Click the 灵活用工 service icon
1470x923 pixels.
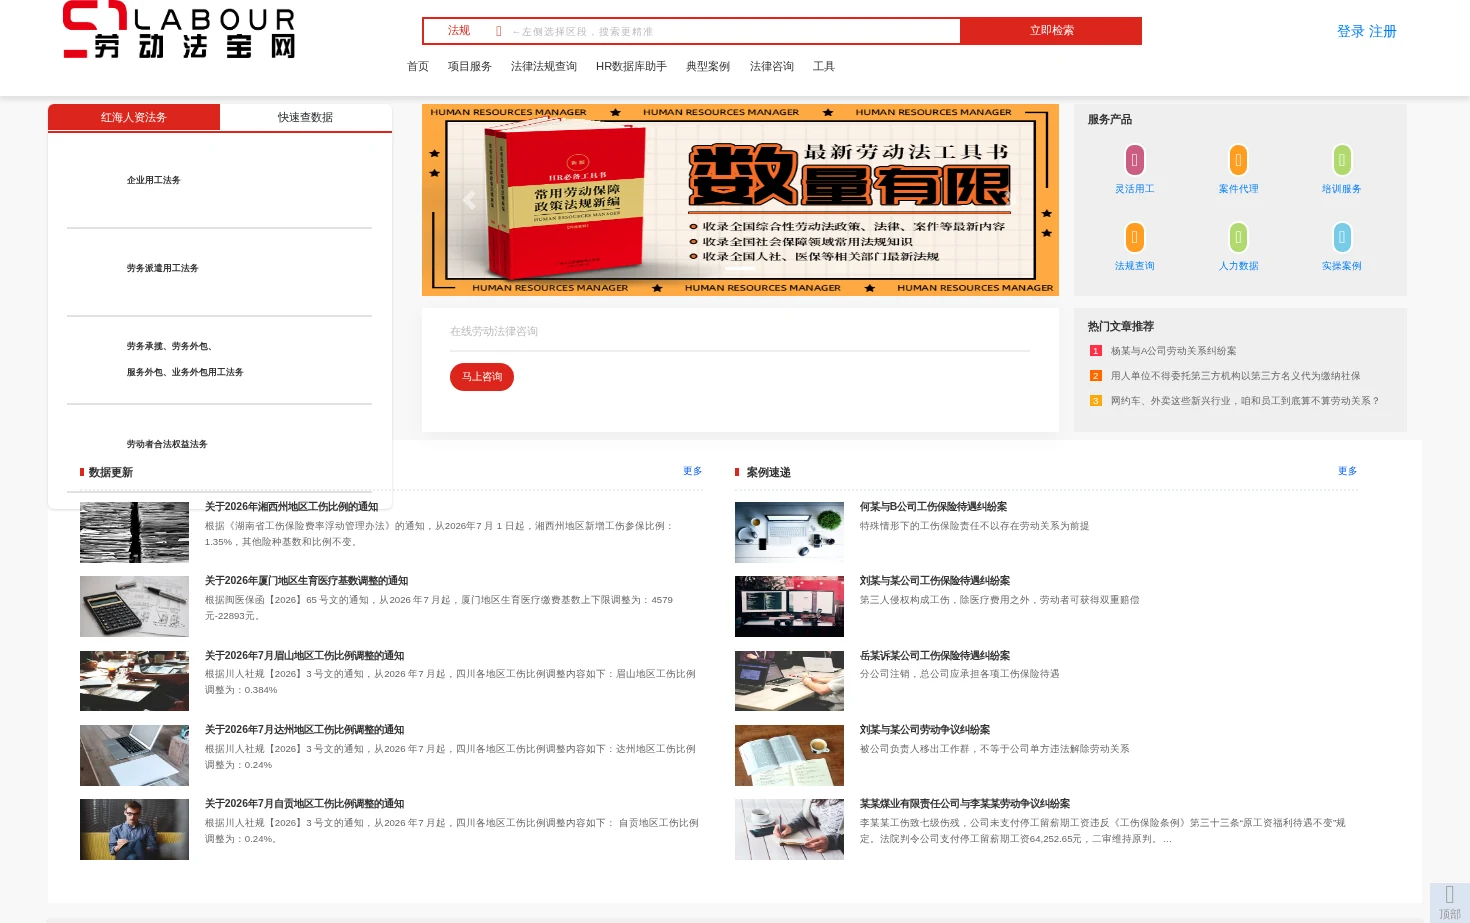click(x=1134, y=160)
